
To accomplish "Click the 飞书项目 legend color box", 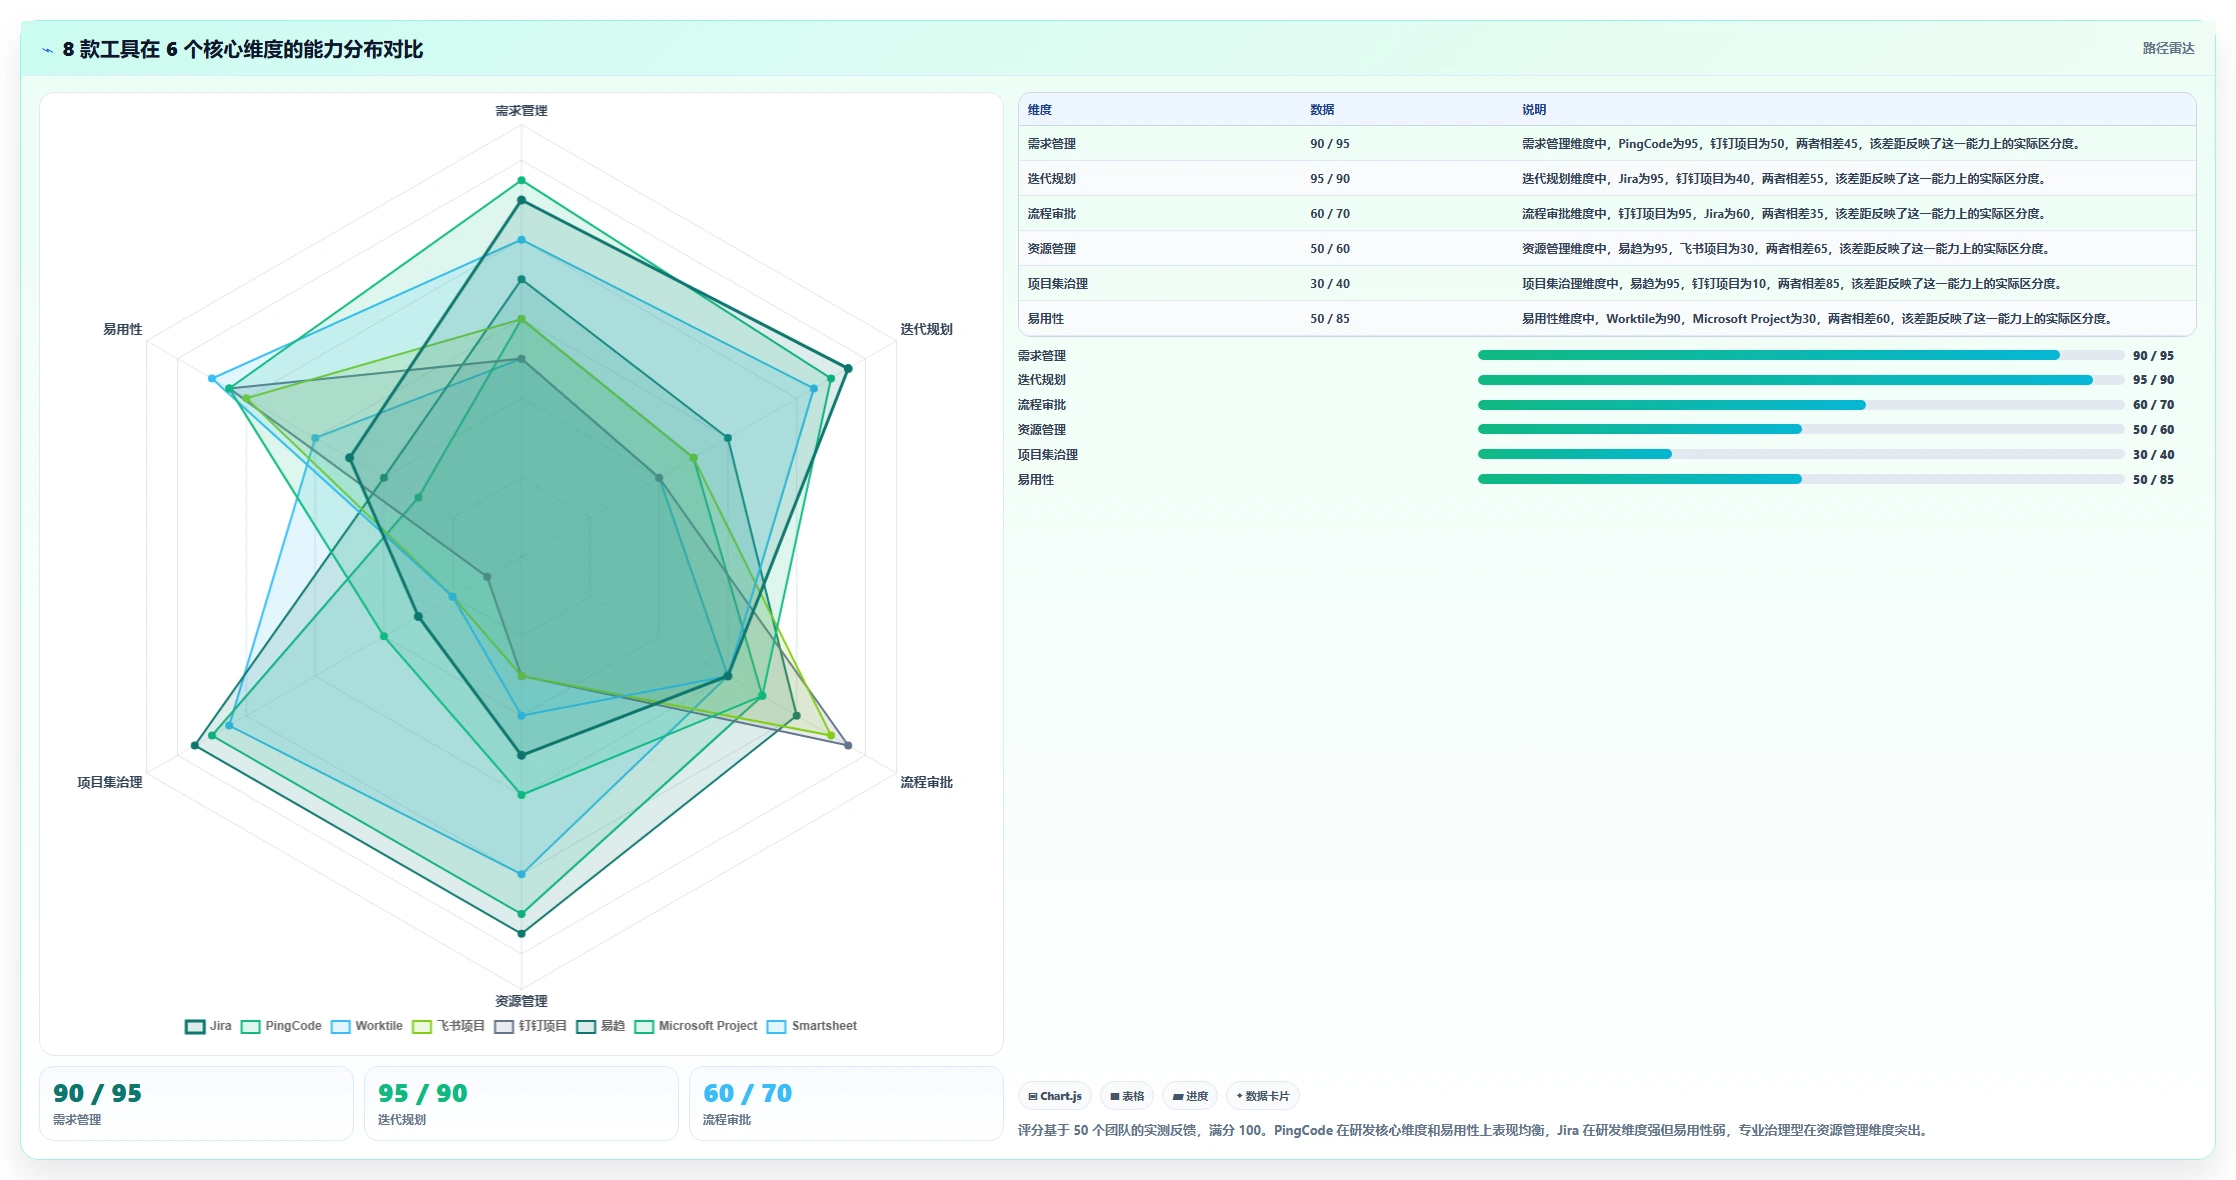I will (422, 1026).
